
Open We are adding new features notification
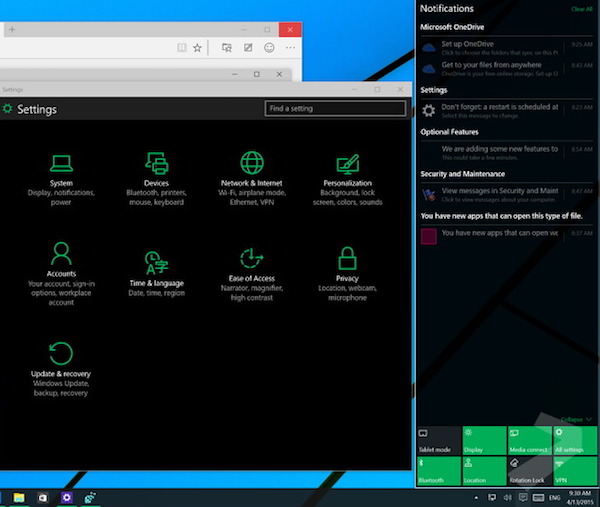point(507,152)
